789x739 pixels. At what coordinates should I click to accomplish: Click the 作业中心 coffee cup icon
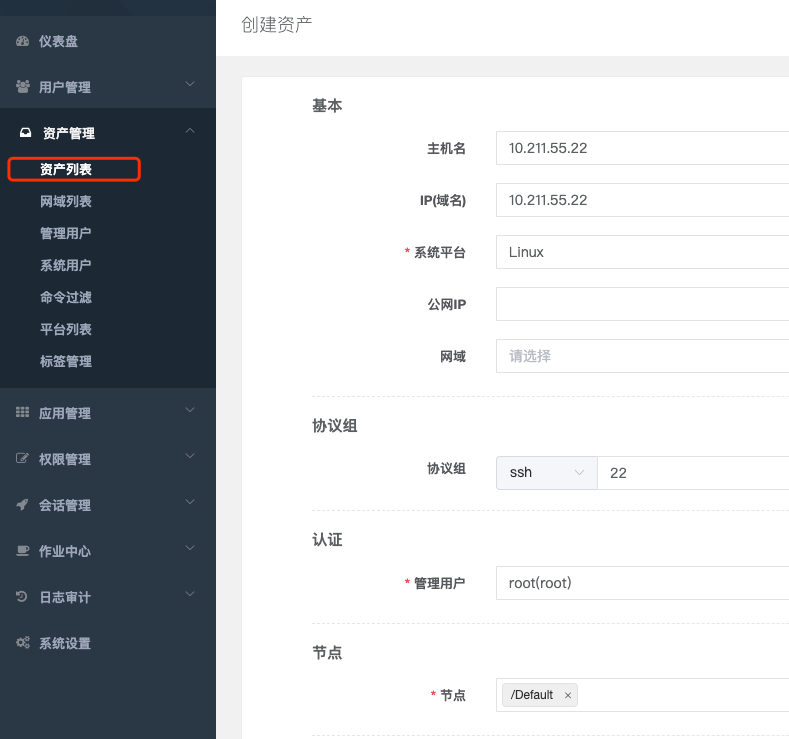22,551
